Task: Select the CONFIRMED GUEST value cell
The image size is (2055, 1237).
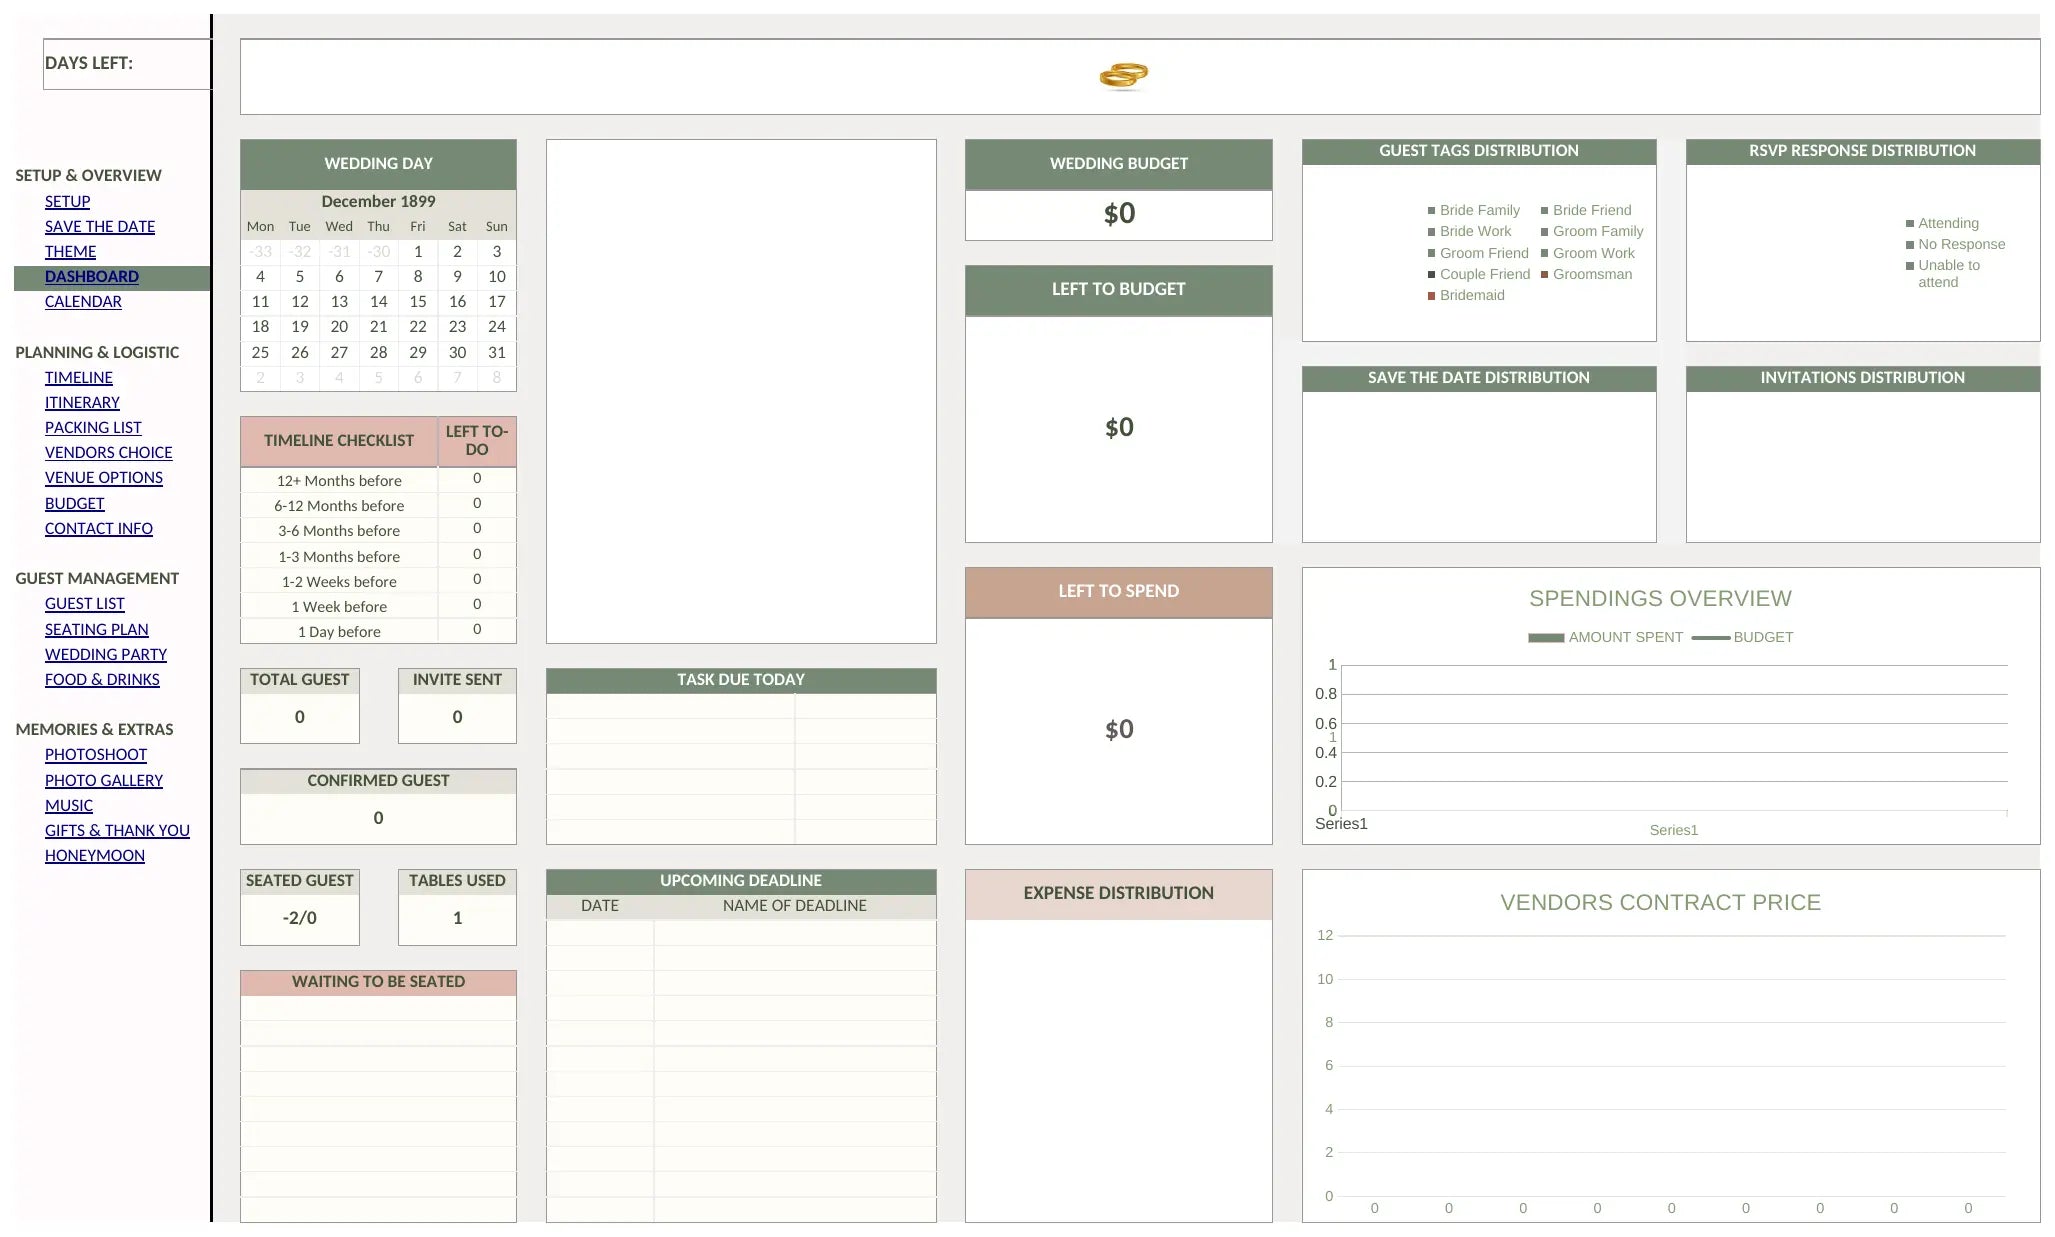Action: click(378, 818)
